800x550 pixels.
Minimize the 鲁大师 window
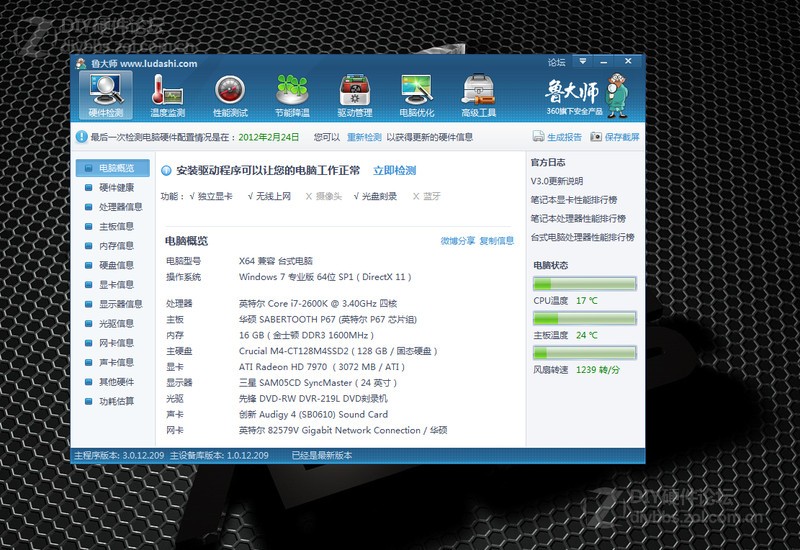(x=604, y=62)
